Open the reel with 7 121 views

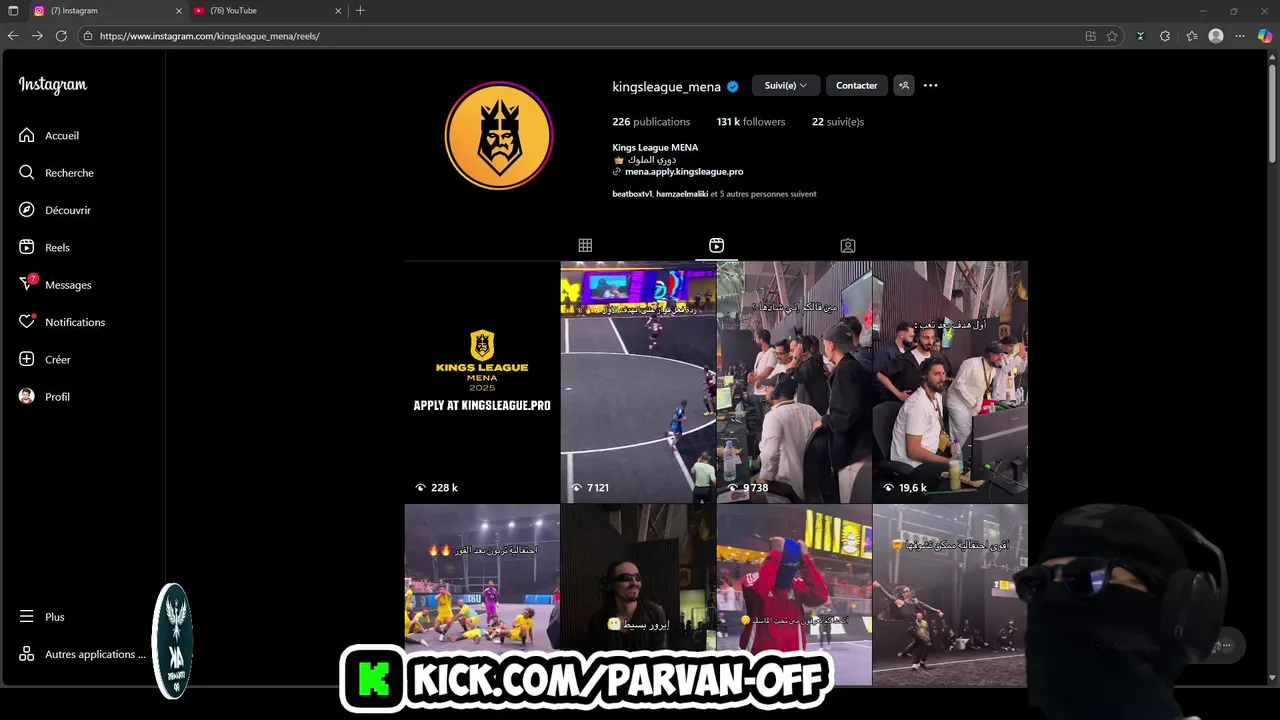coord(638,382)
